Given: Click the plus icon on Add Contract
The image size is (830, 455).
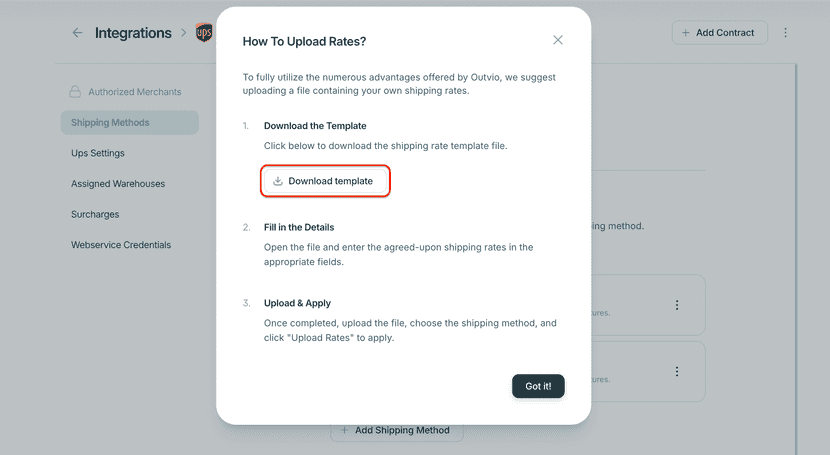Looking at the screenshot, I should [x=685, y=33].
